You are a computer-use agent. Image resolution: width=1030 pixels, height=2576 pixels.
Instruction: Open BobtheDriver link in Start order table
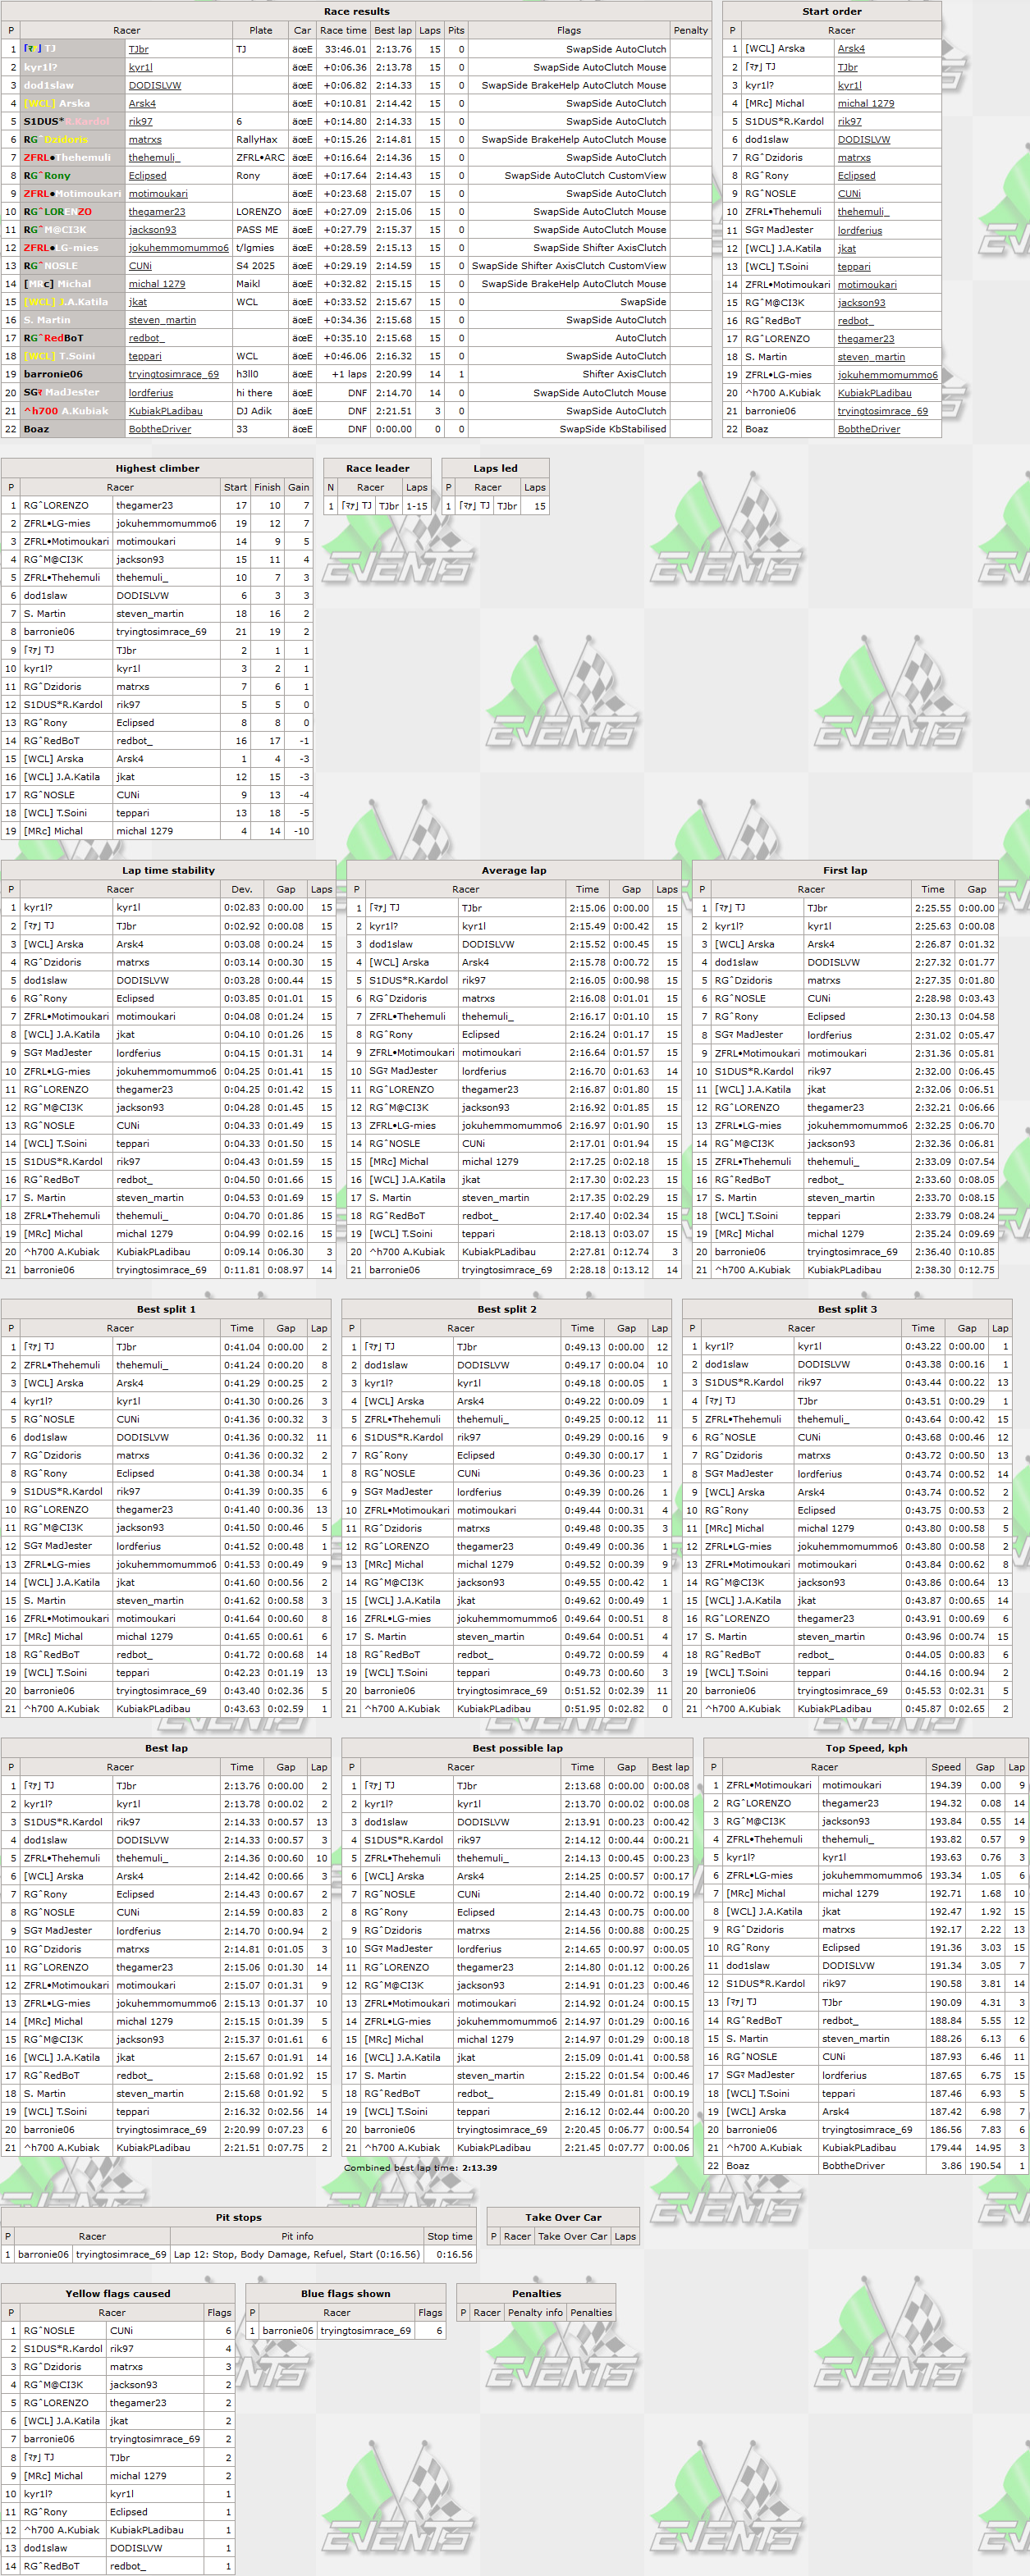pos(868,428)
